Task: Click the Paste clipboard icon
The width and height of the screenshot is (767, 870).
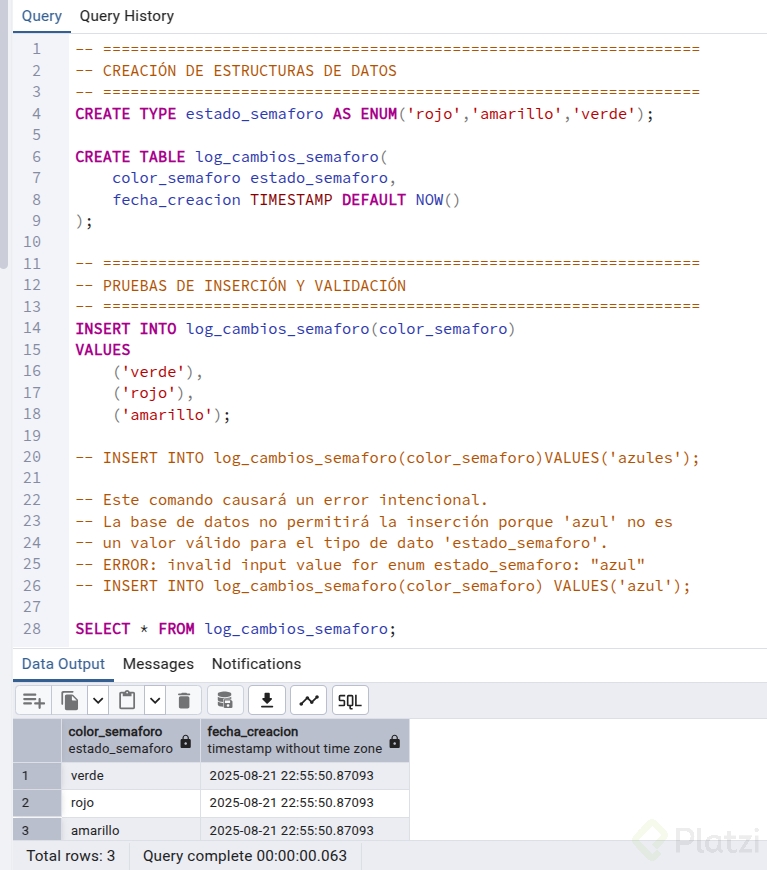Action: click(127, 701)
